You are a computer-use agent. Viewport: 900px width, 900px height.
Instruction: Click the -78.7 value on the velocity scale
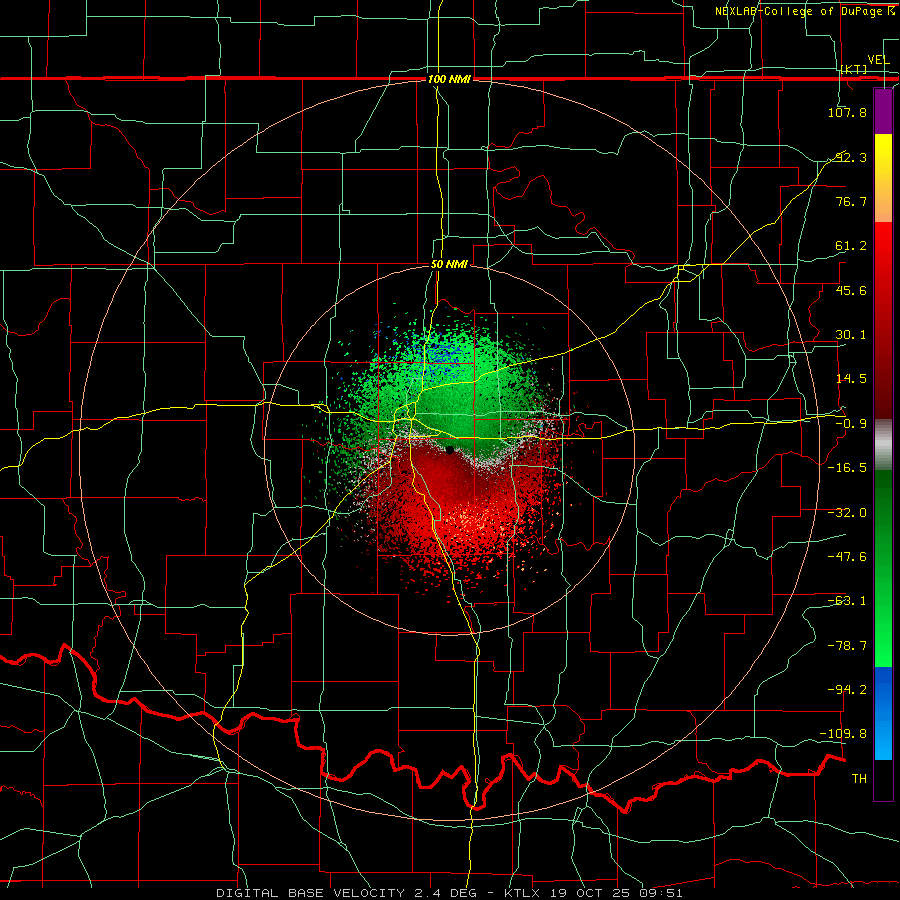click(x=847, y=646)
